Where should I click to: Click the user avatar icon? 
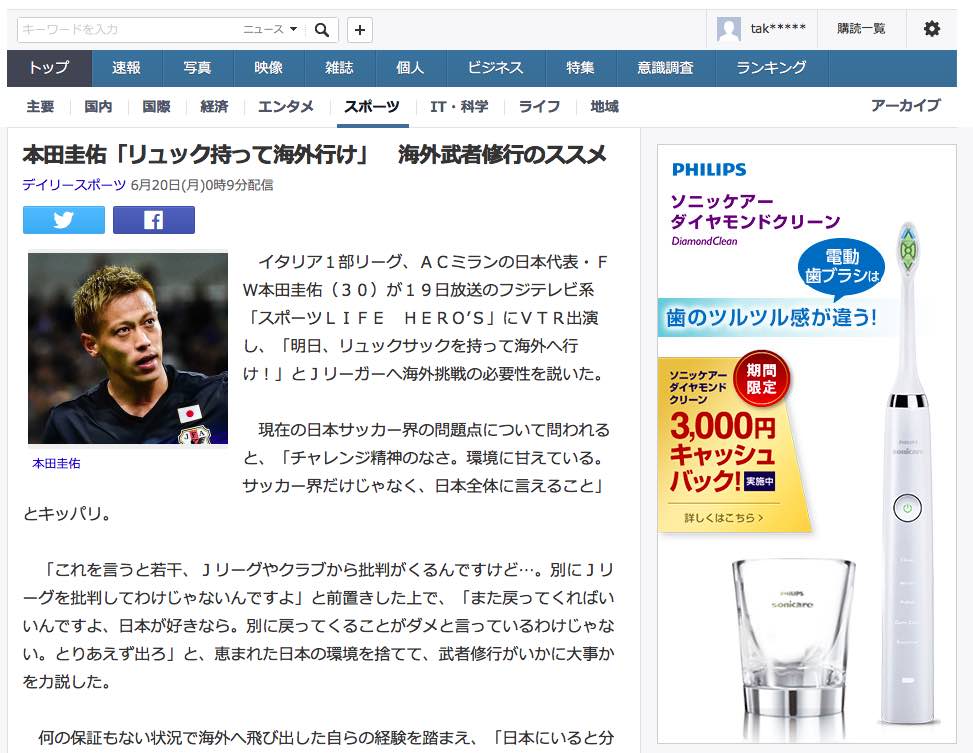729,29
